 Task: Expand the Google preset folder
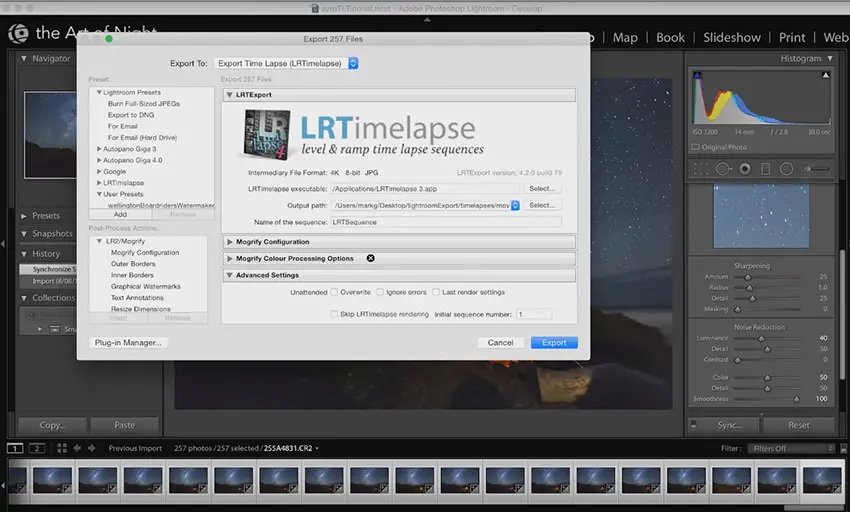(99, 171)
